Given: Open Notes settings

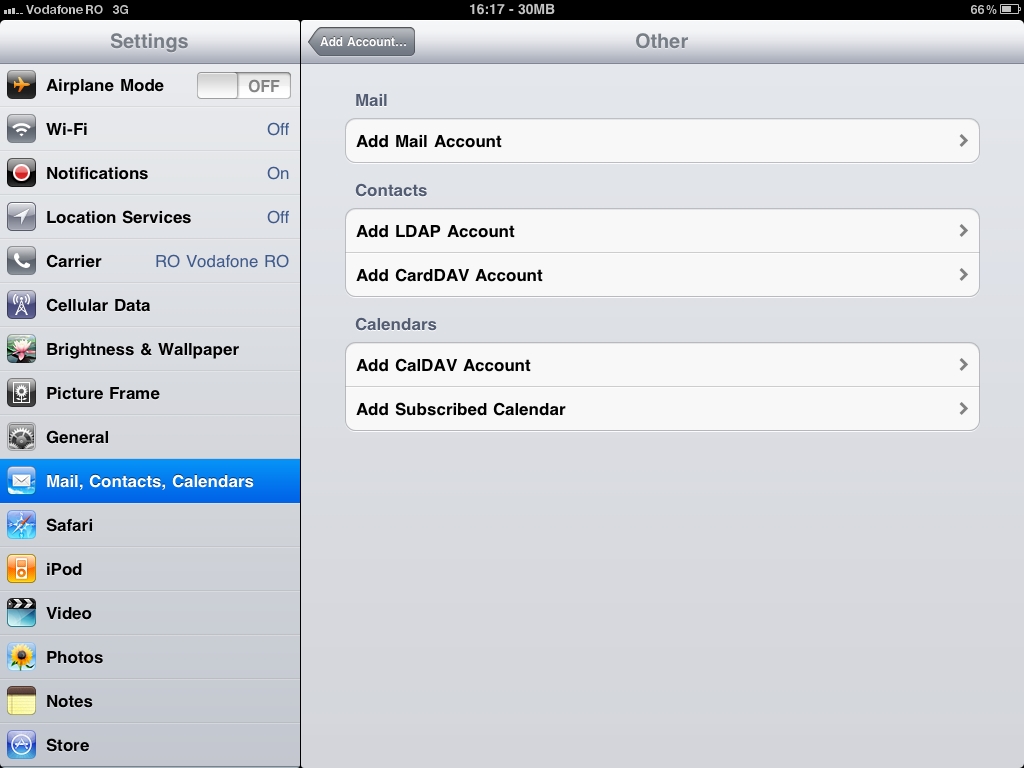Looking at the screenshot, I should click(150, 701).
